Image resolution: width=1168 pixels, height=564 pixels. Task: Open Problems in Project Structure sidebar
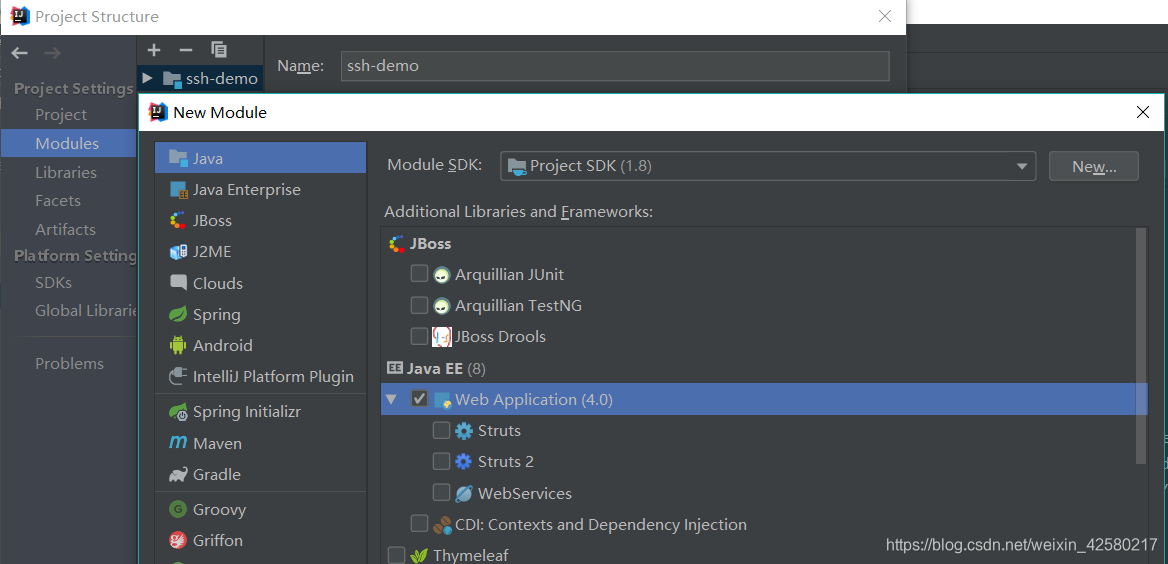(69, 364)
